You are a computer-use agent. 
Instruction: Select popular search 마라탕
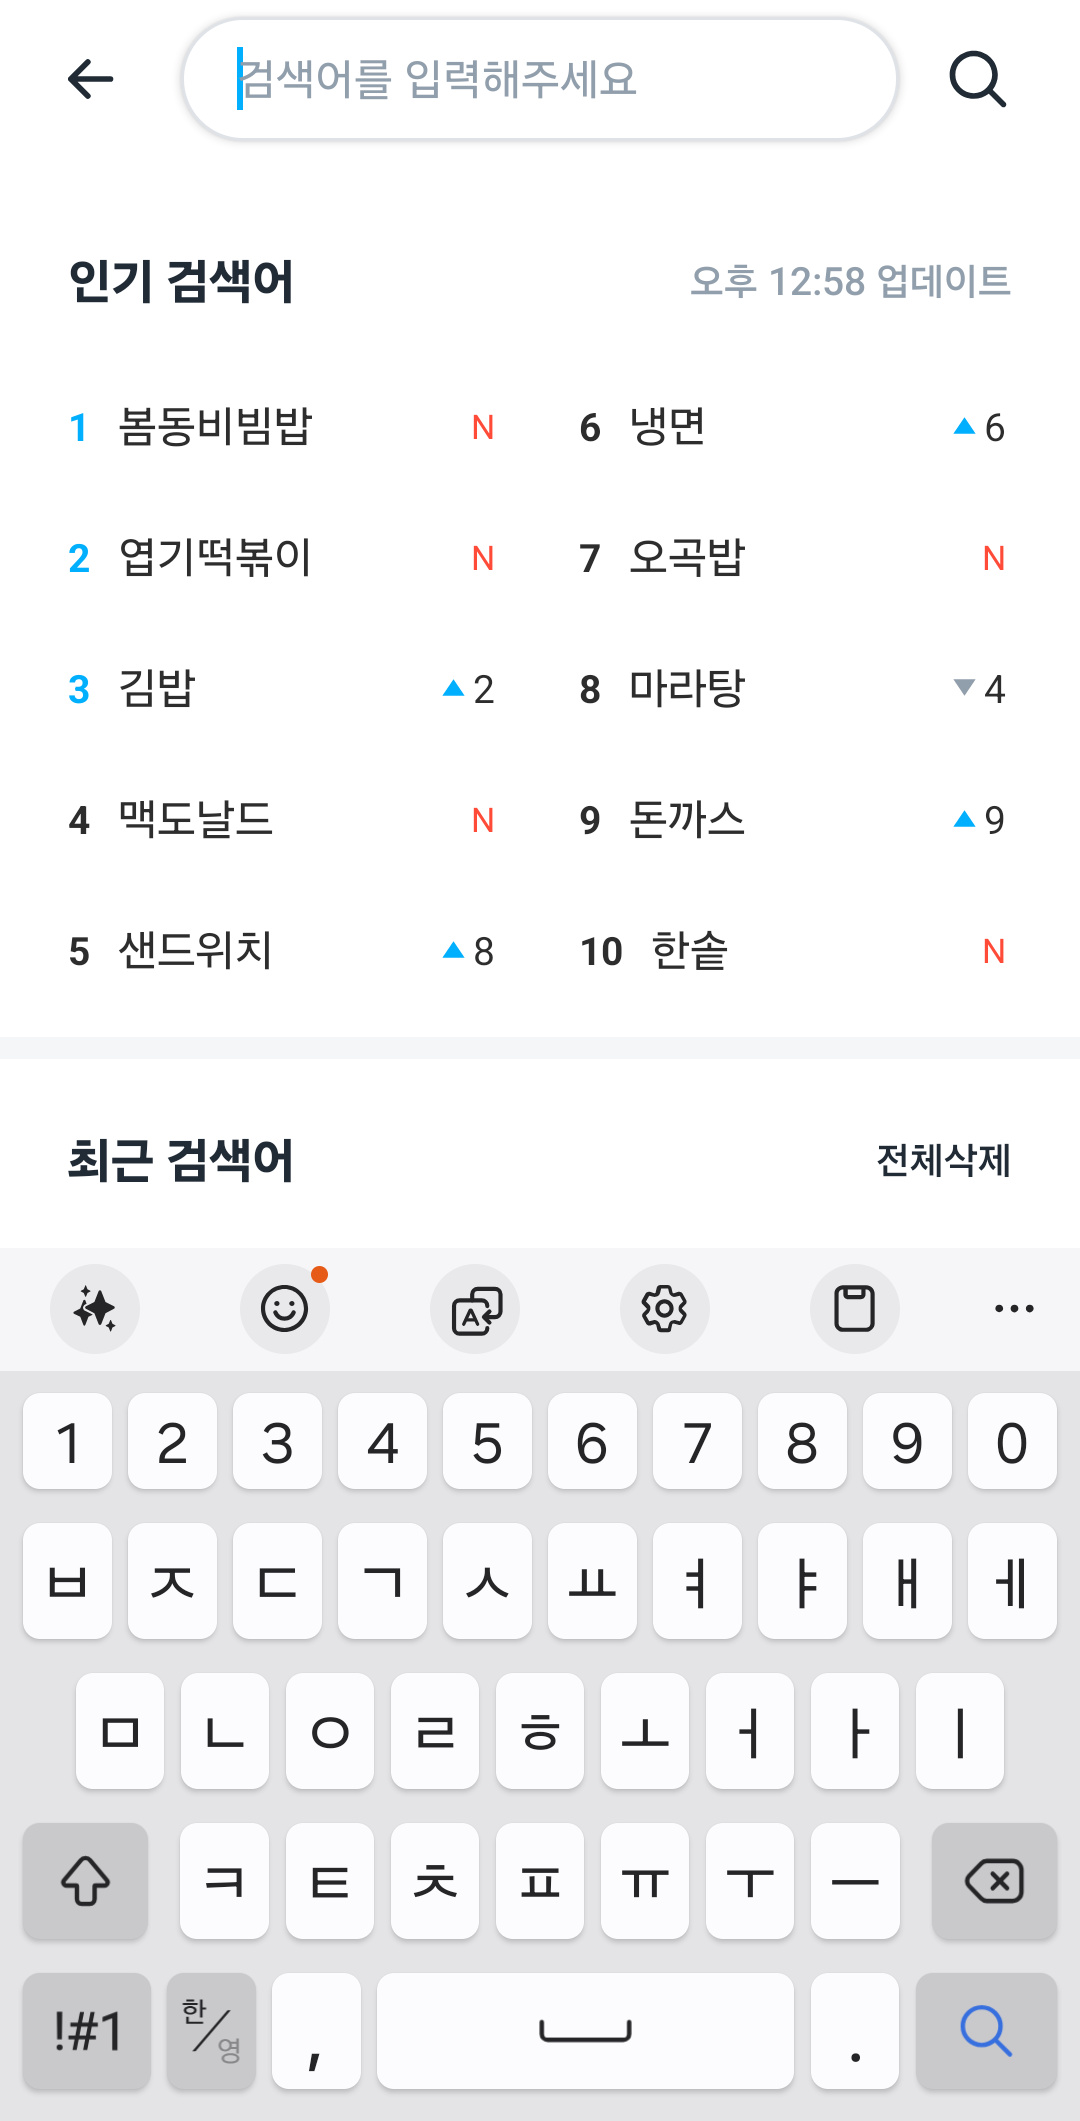[x=687, y=689]
